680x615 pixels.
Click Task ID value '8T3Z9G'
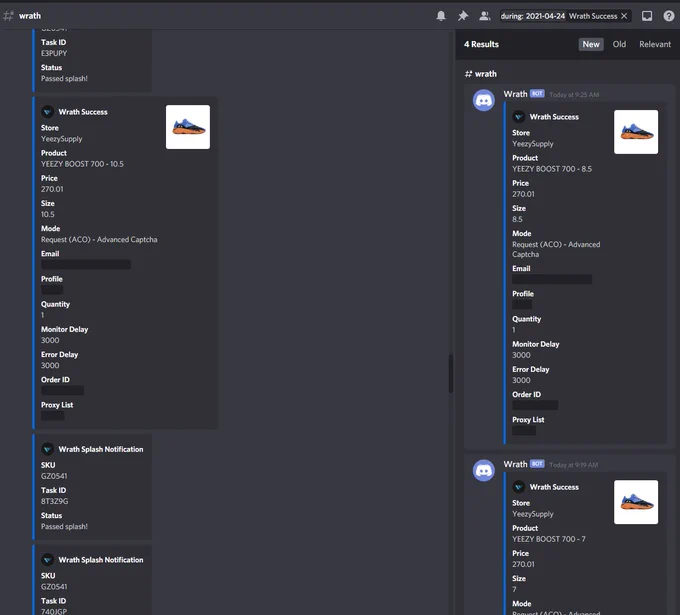coord(54,501)
